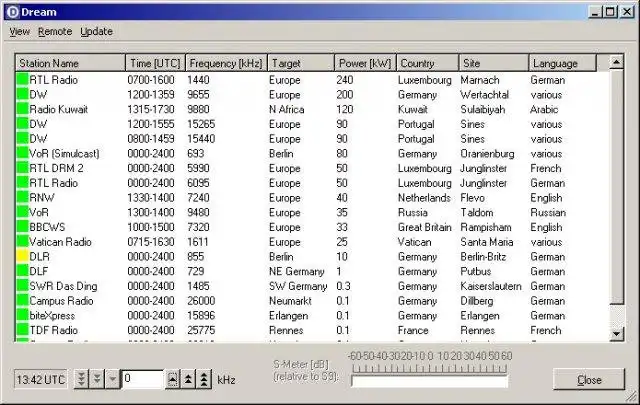Click the frequency cell 1440
The image size is (640, 405).
pos(198,80)
